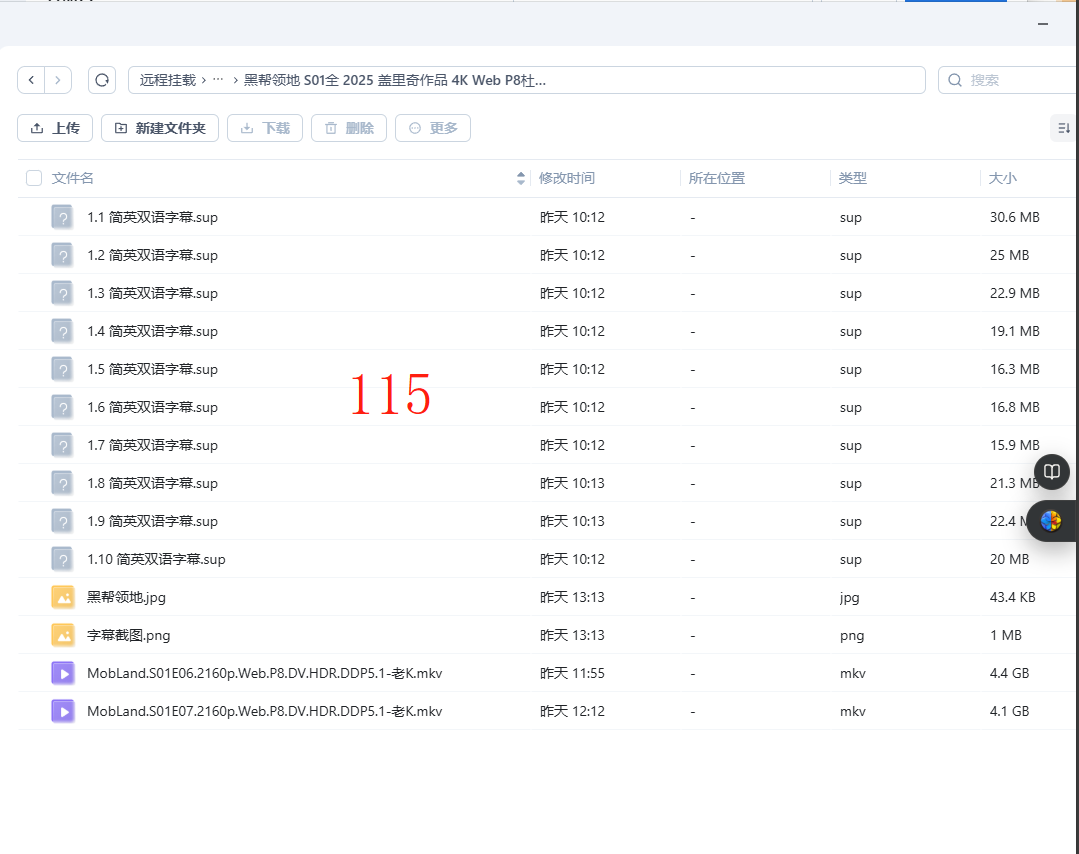Click file icon of 1.7 简英双语字幕.sup

tap(63, 445)
